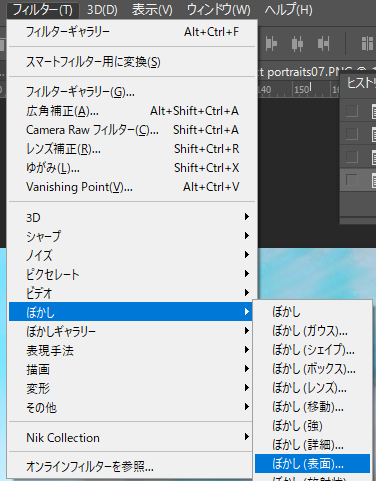
Task: Apply ぼかし (強) filter
Action: (x=312, y=426)
